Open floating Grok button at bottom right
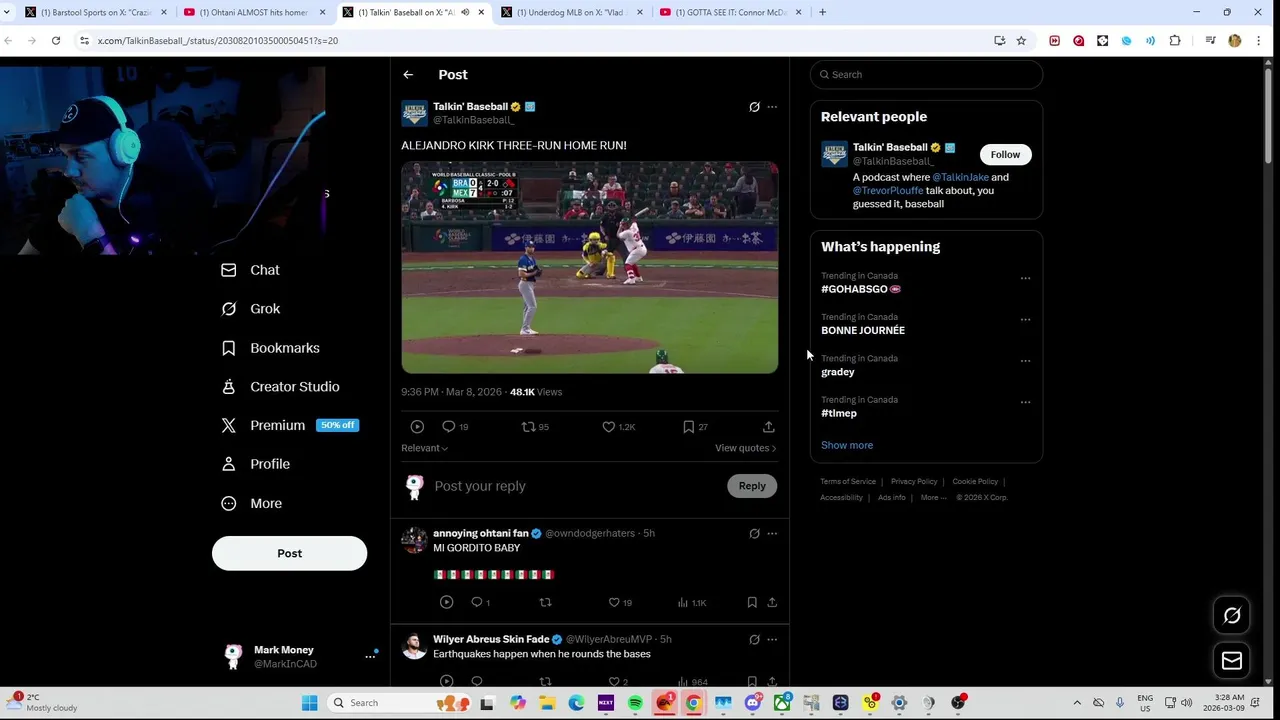 [x=1232, y=616]
